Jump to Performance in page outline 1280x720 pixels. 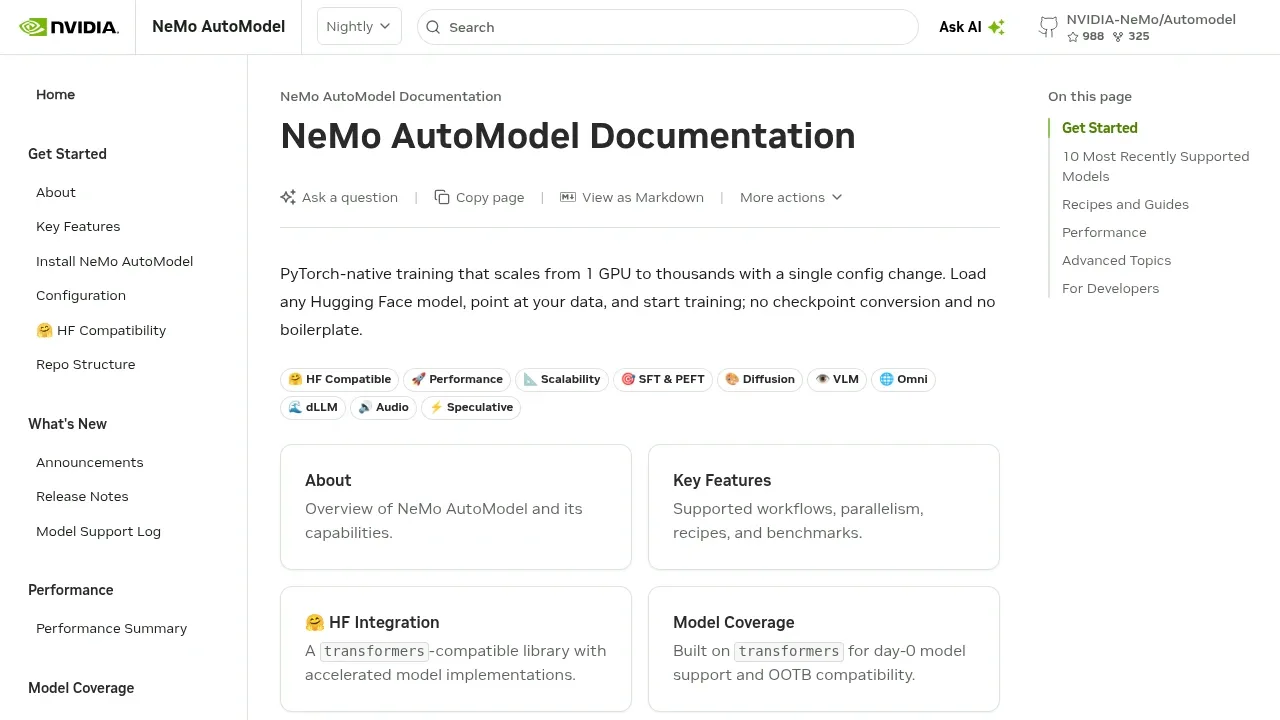(x=1104, y=232)
